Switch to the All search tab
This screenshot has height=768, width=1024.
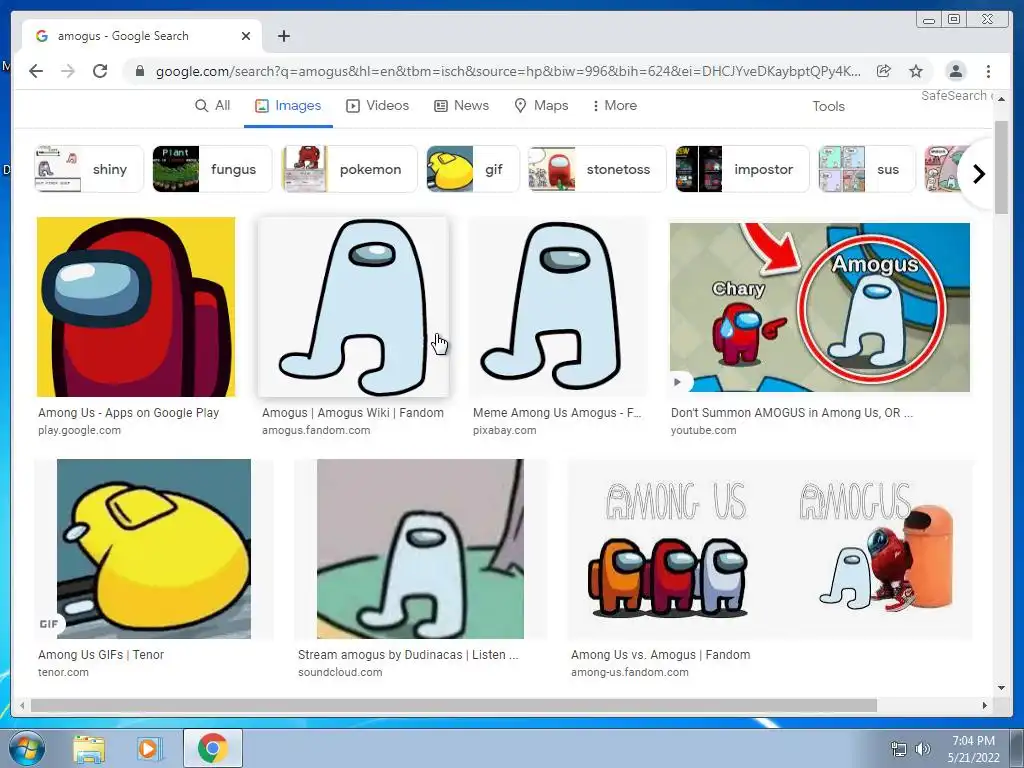click(213, 105)
